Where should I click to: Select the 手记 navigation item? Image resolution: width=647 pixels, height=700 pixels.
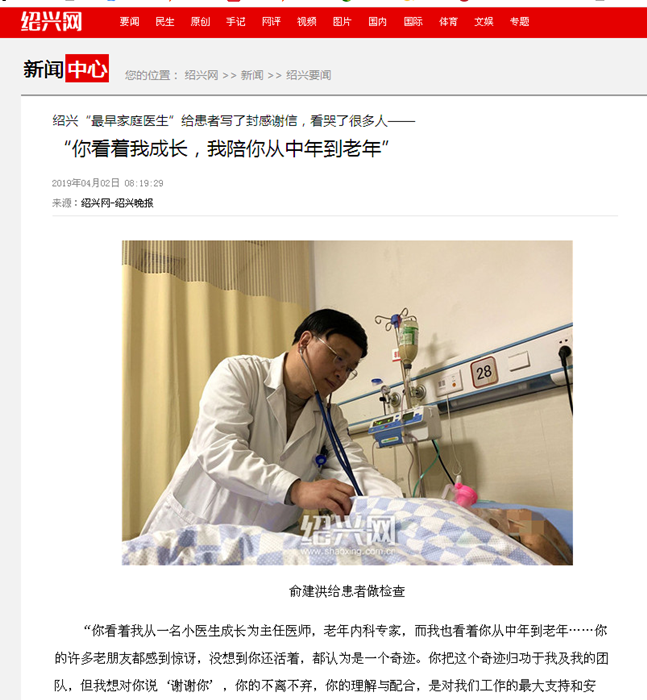click(x=236, y=21)
